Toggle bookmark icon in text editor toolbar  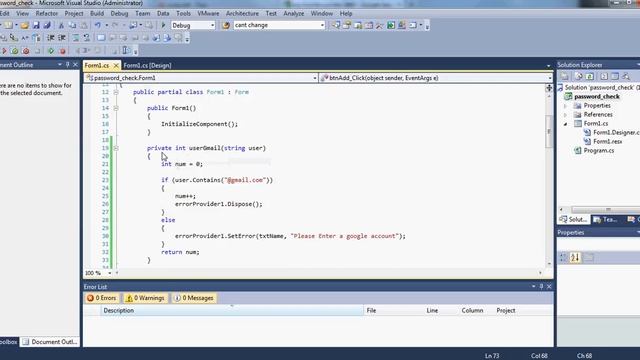click(101, 38)
